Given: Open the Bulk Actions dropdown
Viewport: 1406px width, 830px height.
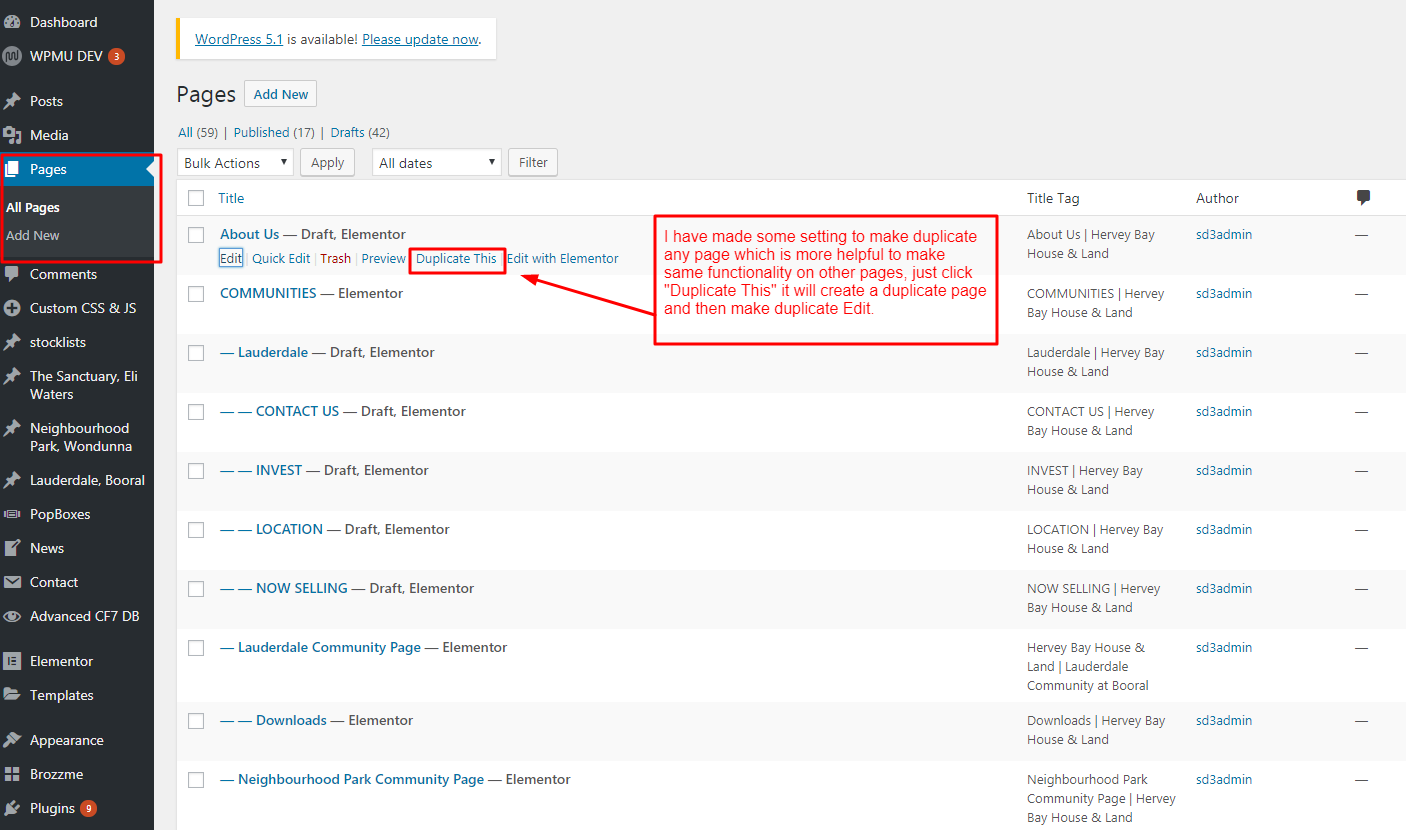Looking at the screenshot, I should (x=236, y=162).
